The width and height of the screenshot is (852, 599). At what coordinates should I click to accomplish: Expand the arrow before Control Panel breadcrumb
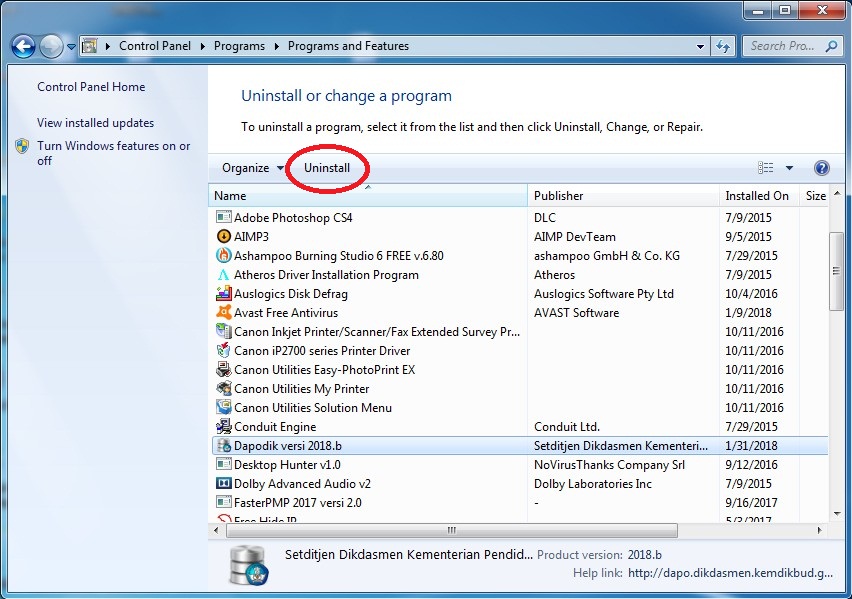108,46
